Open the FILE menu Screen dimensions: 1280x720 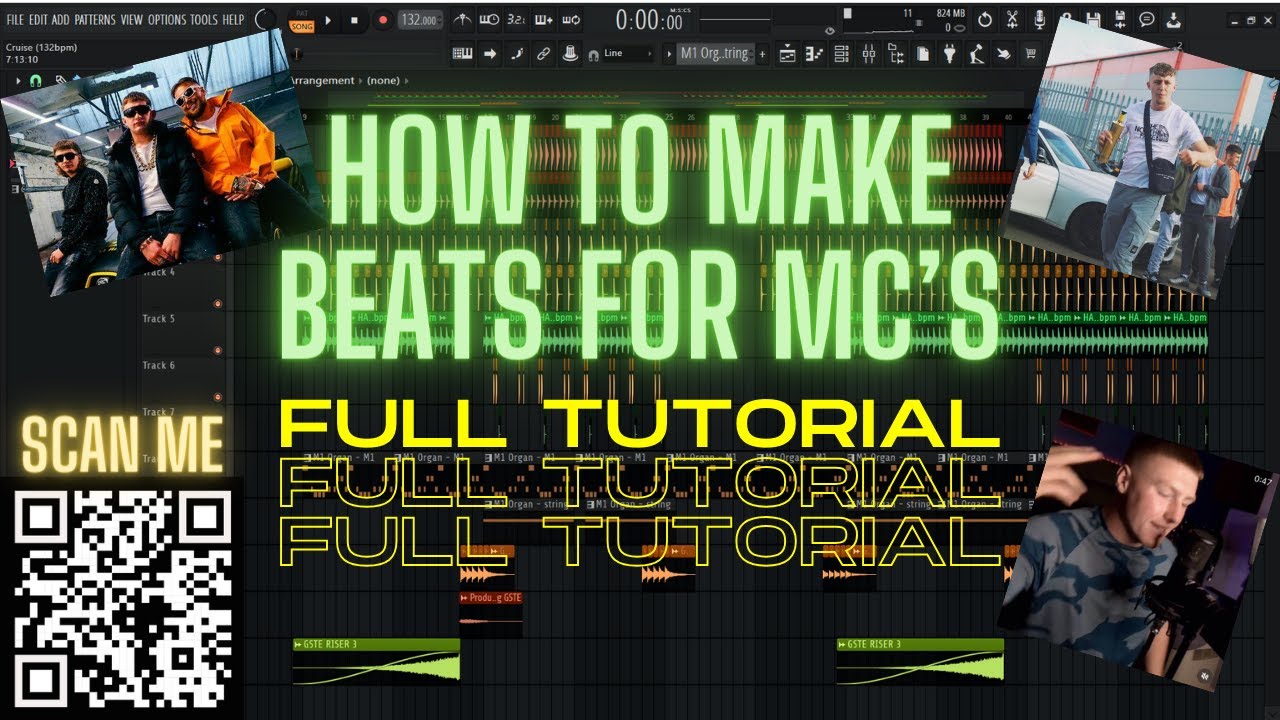[15, 19]
